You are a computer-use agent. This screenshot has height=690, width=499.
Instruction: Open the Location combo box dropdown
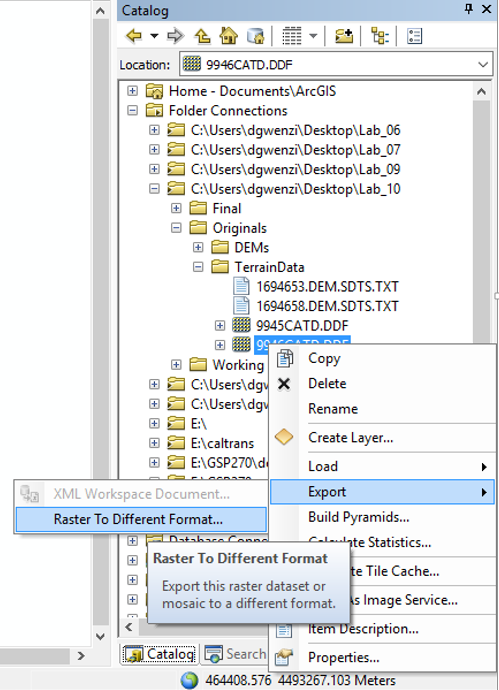click(x=483, y=65)
